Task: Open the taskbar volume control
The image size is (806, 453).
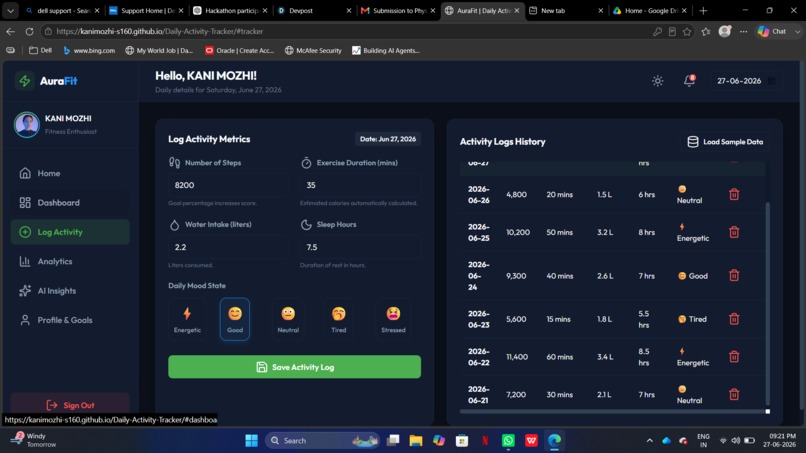Action: [x=736, y=440]
